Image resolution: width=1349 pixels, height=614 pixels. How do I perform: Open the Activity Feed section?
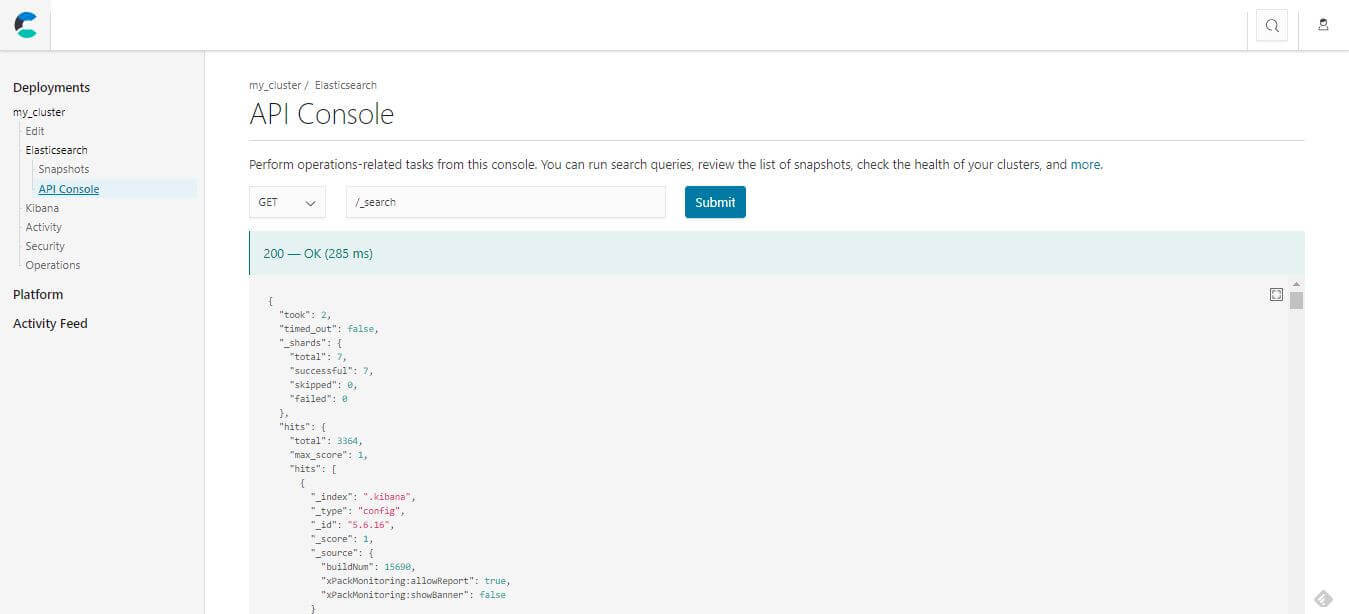click(50, 324)
